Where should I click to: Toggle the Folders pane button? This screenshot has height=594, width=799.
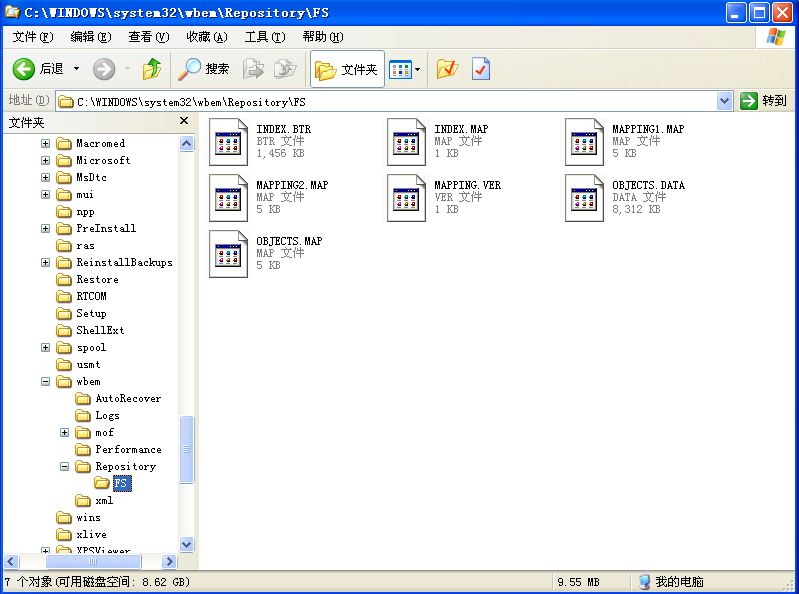347,69
